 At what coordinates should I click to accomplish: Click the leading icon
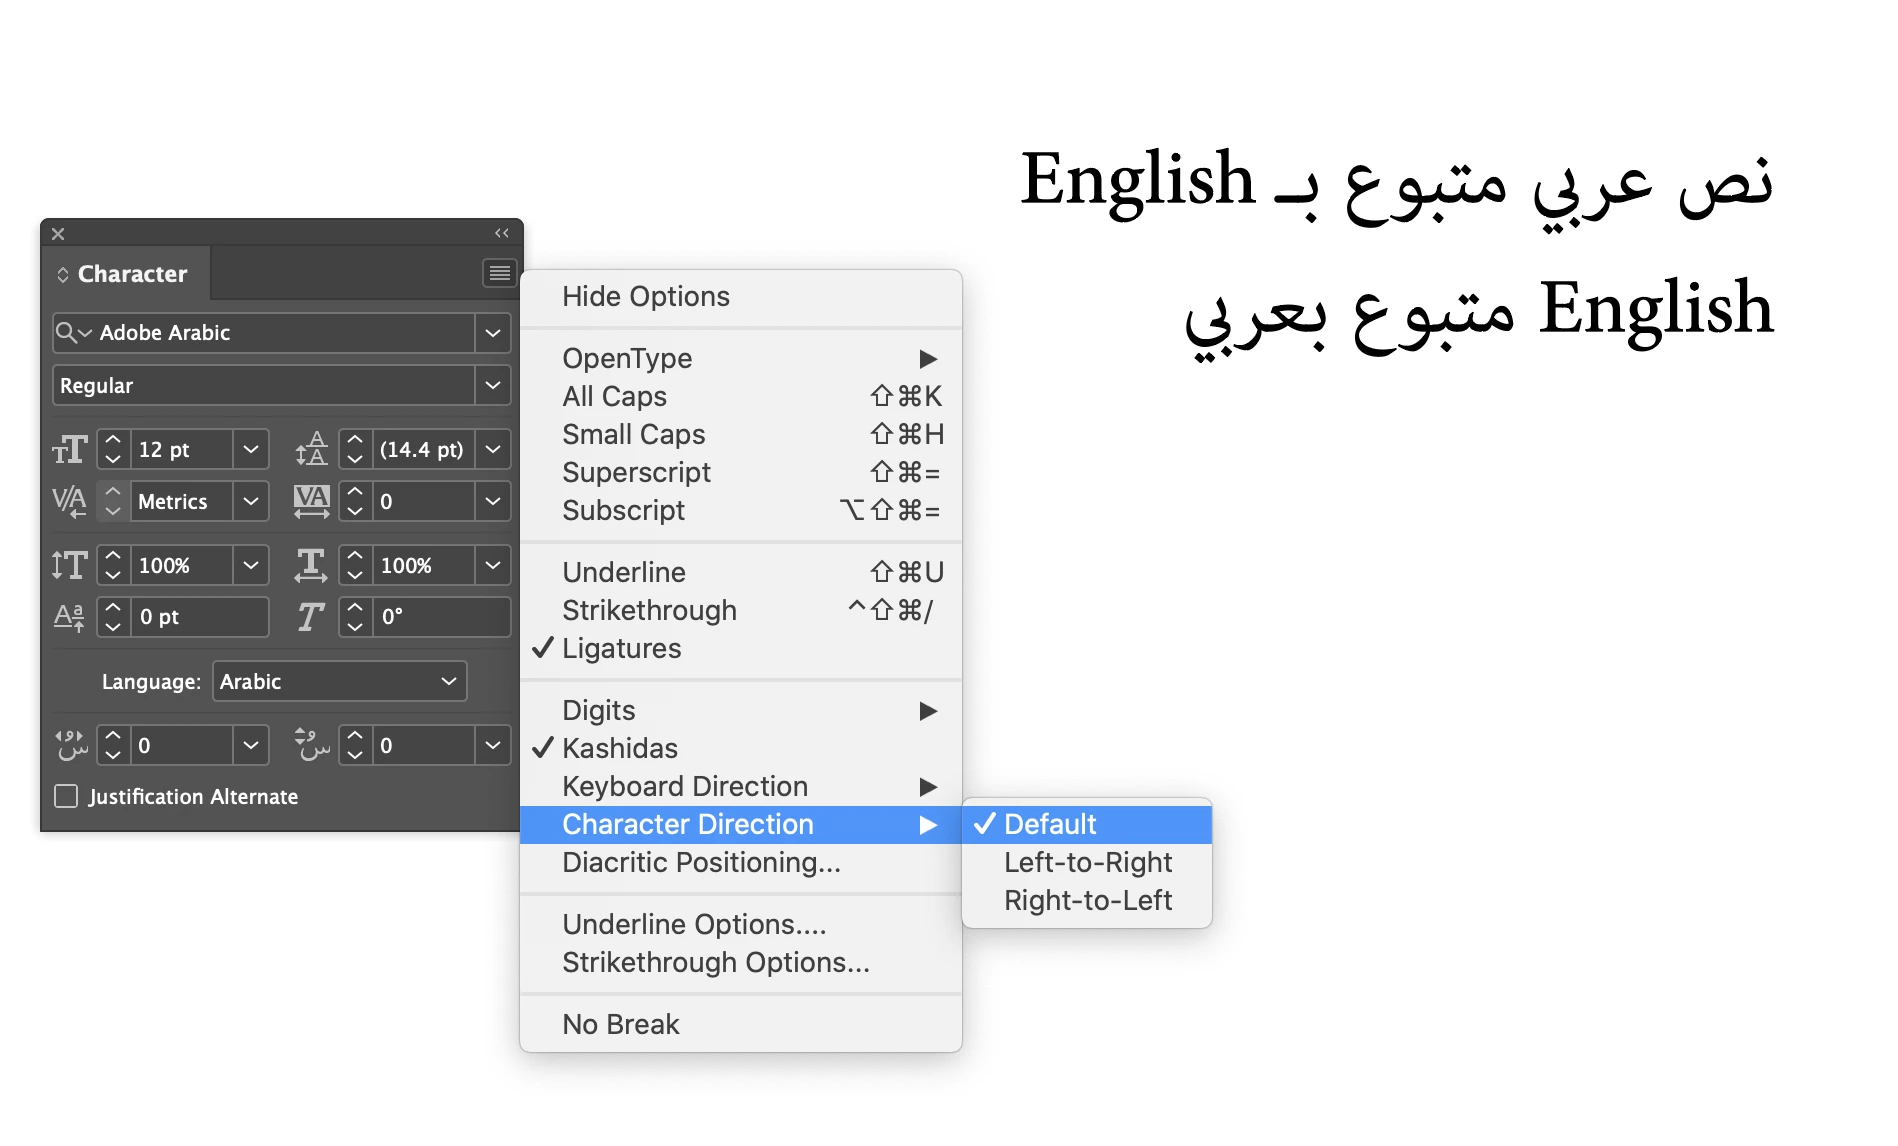311,449
